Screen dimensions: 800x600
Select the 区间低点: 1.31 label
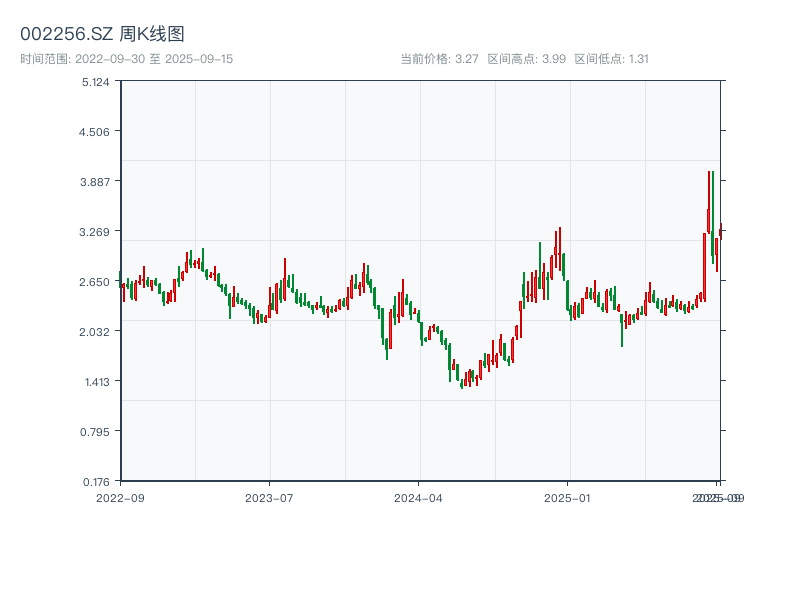tap(612, 59)
